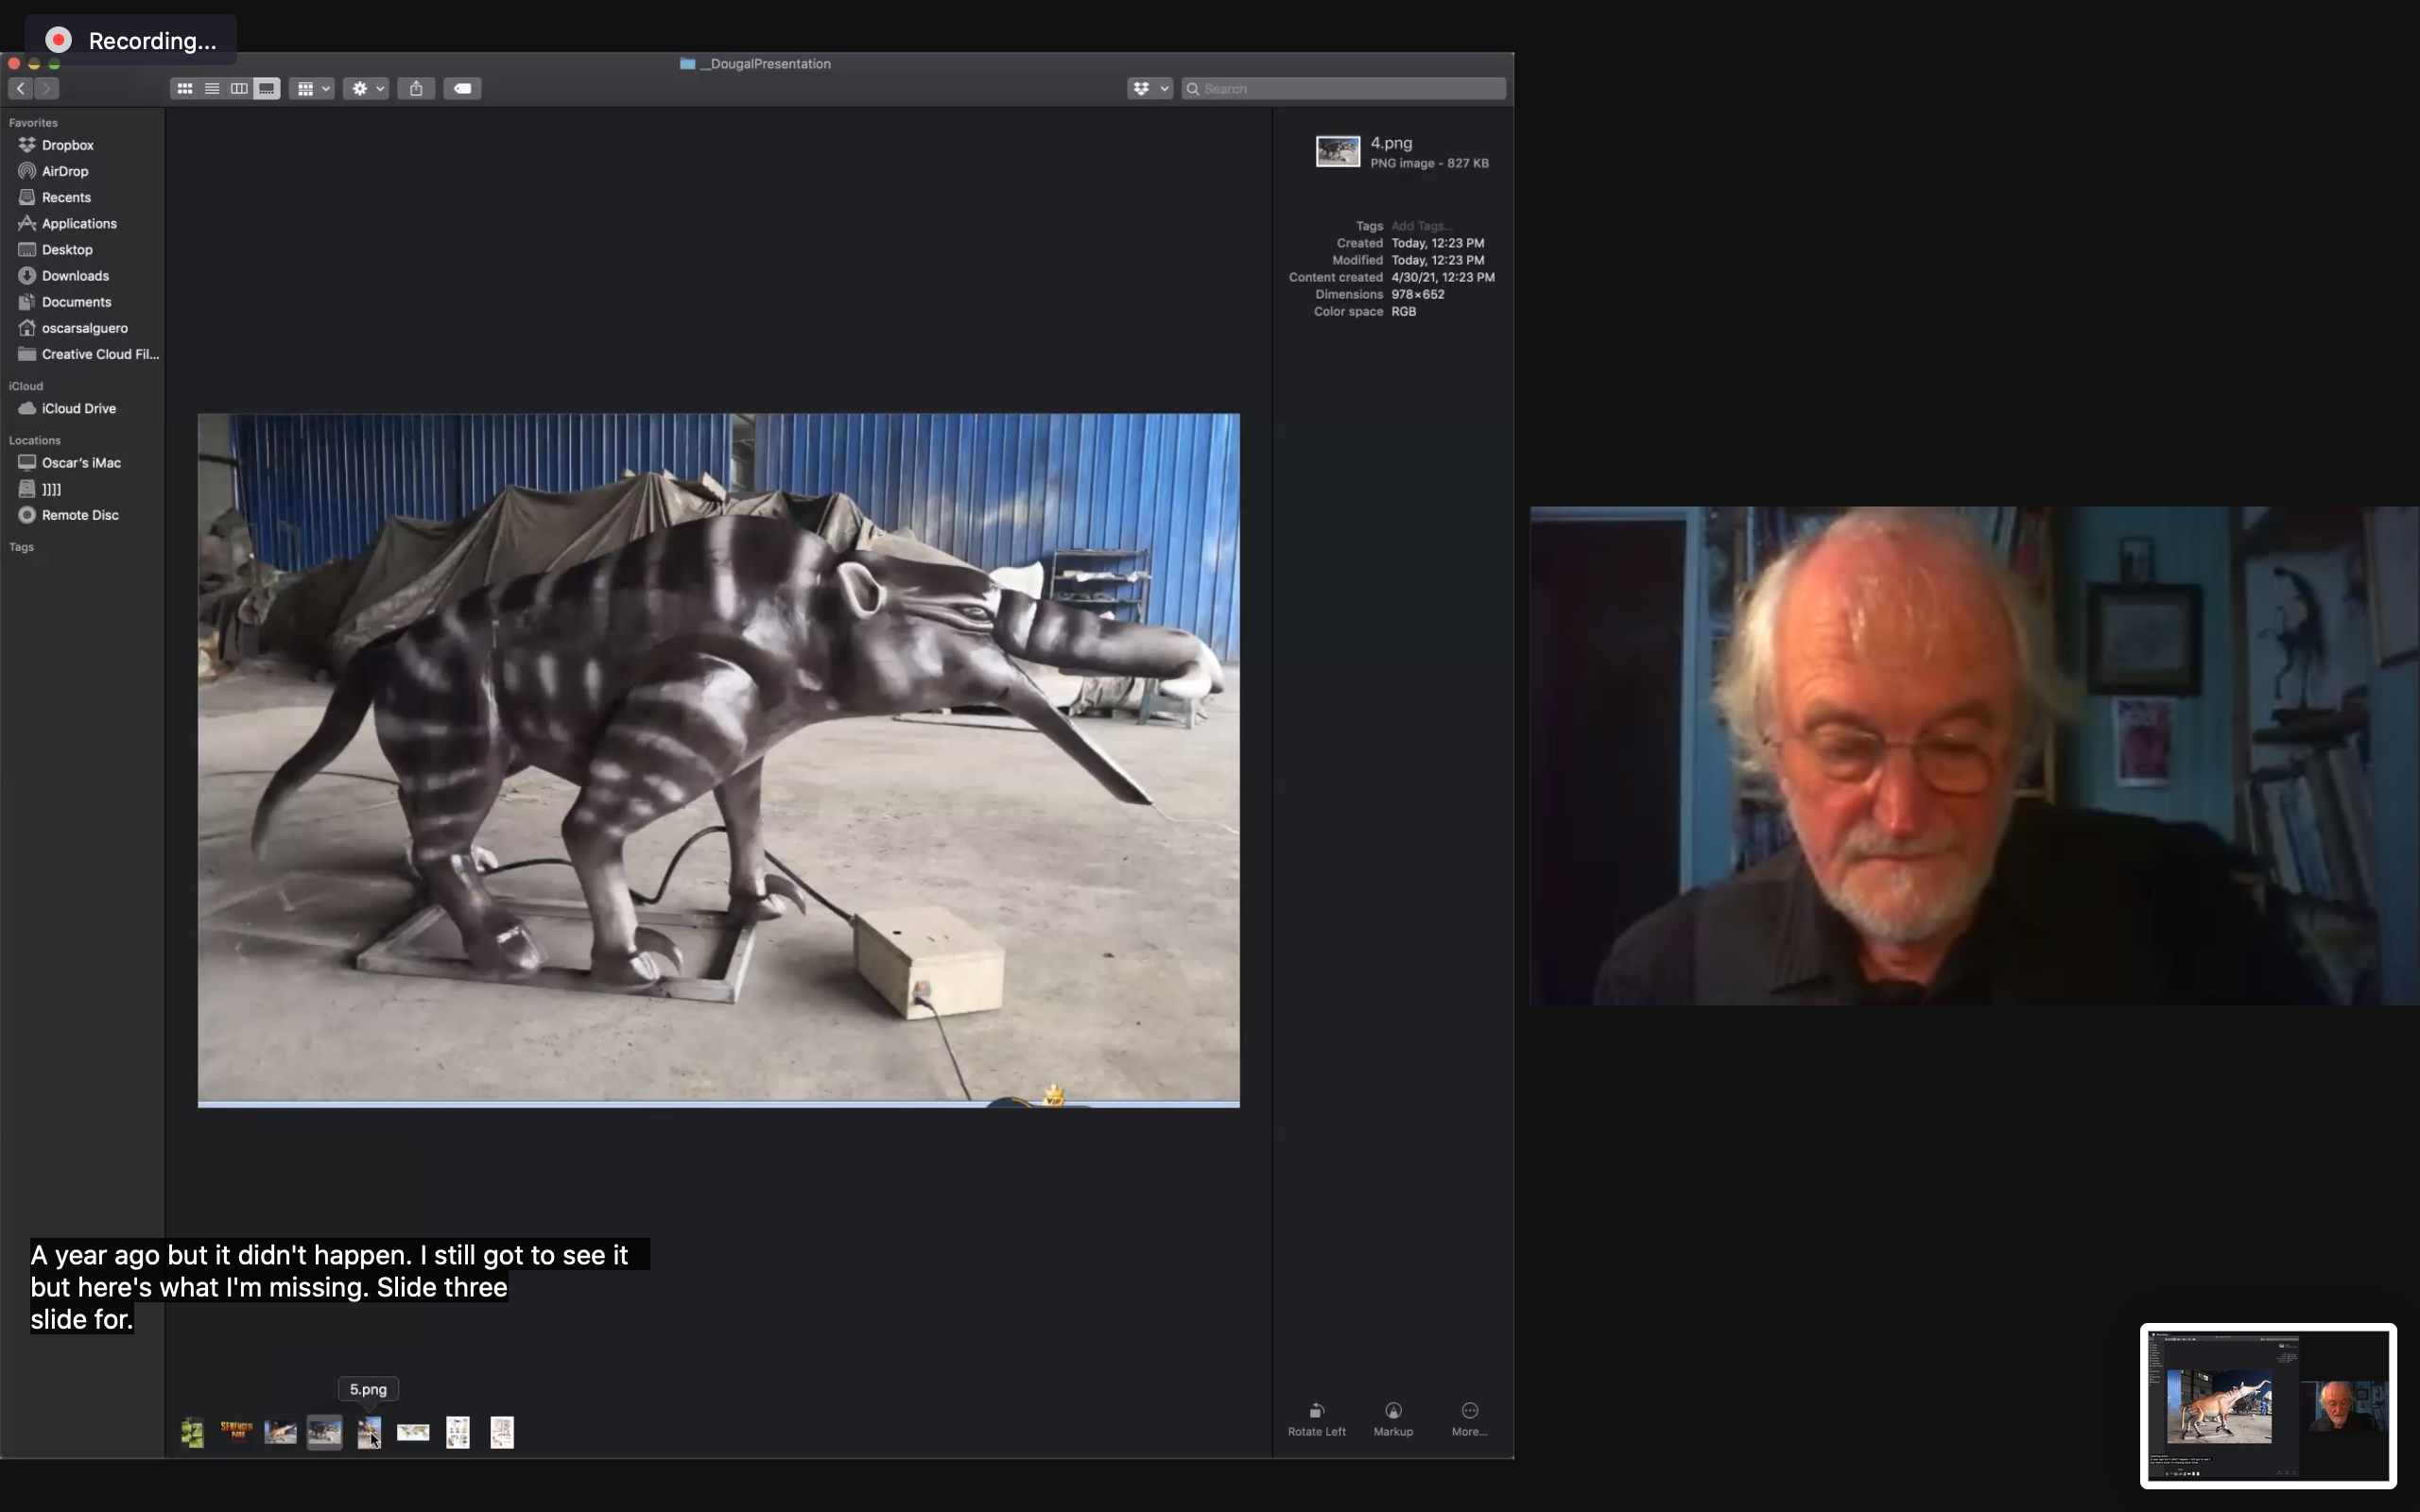Open the Action gear menu
Image resolution: width=2420 pixels, height=1512 pixels.
click(364, 88)
